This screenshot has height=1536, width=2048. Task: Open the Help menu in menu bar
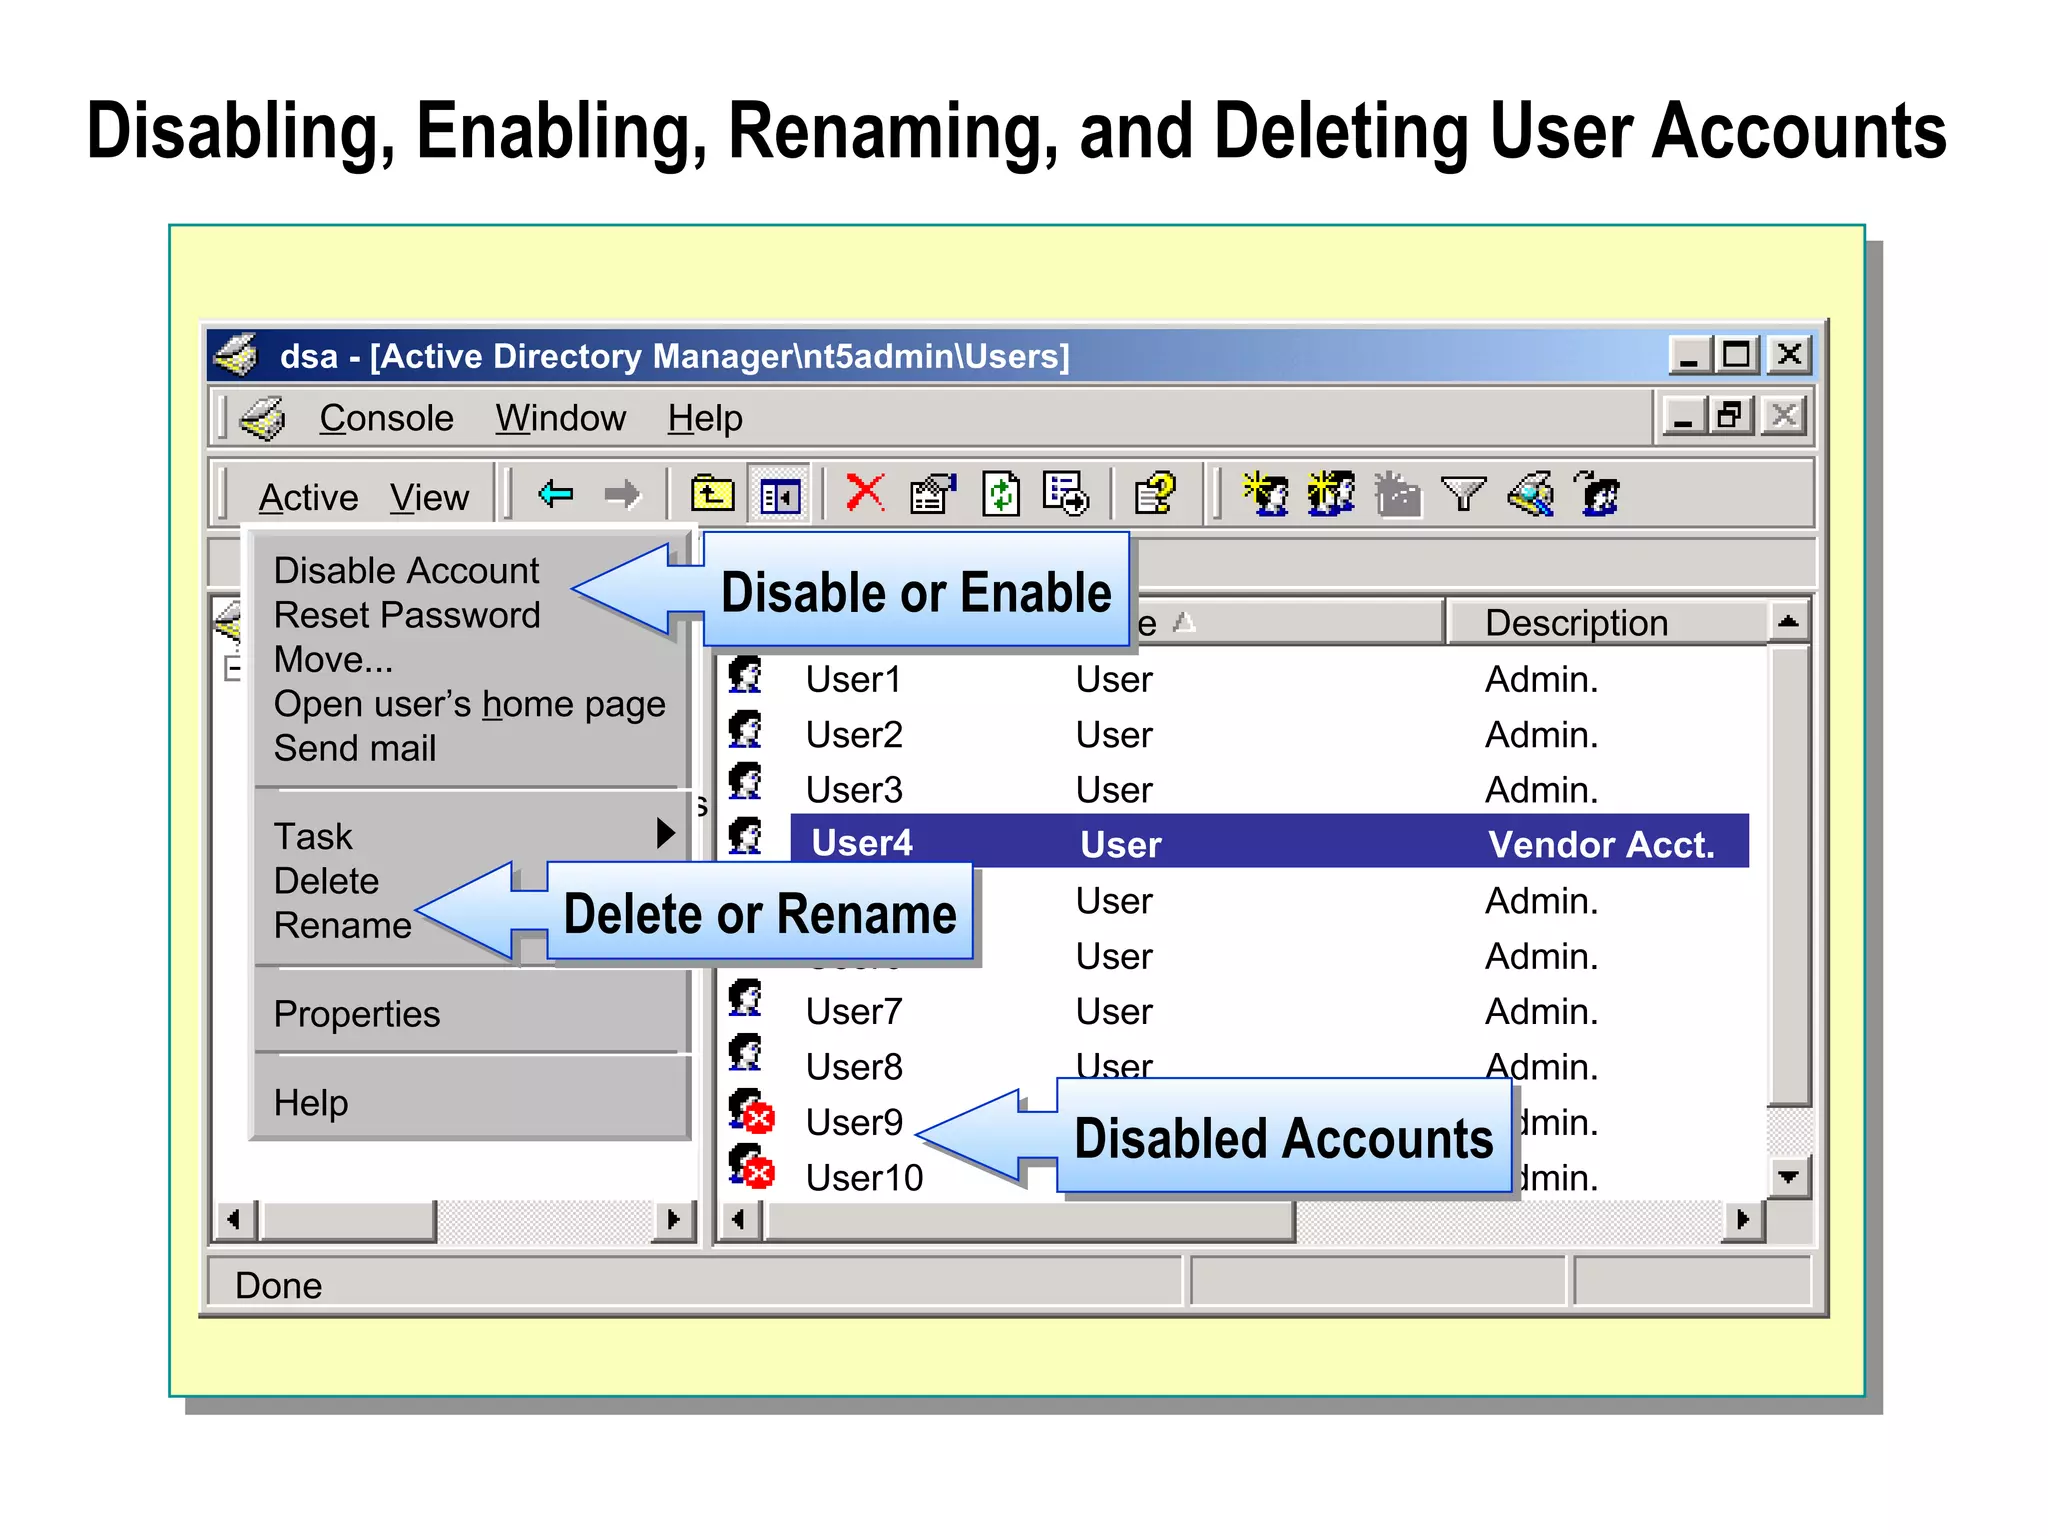click(x=705, y=418)
